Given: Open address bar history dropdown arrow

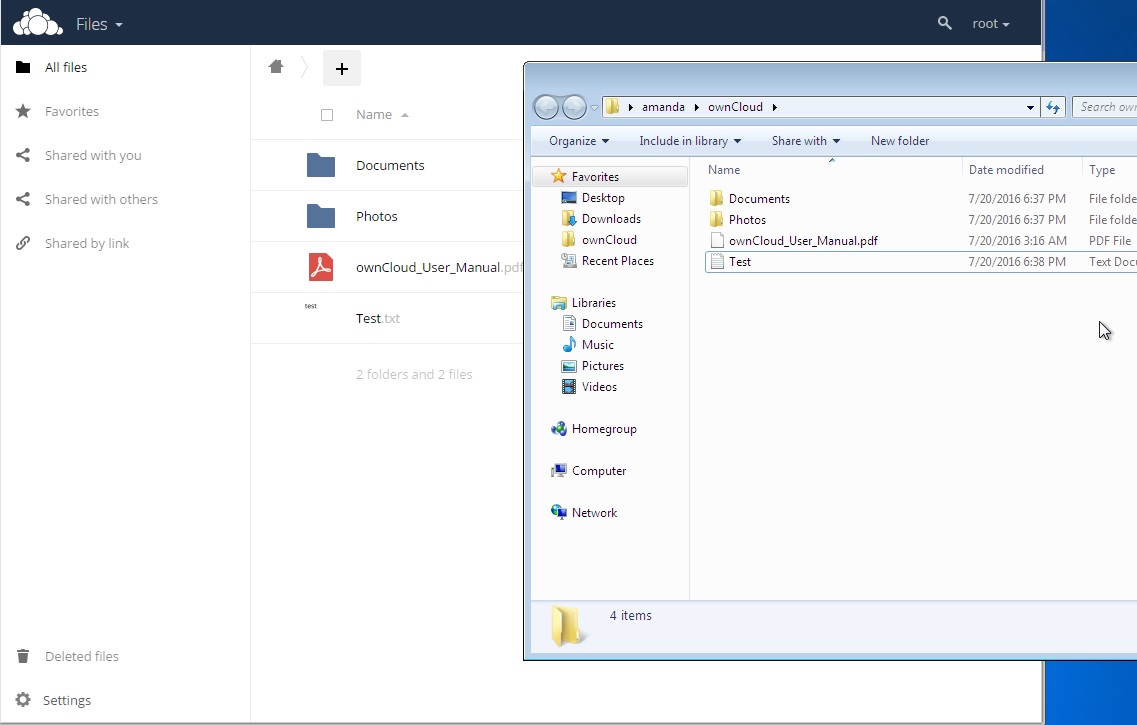Looking at the screenshot, I should pos(1030,107).
